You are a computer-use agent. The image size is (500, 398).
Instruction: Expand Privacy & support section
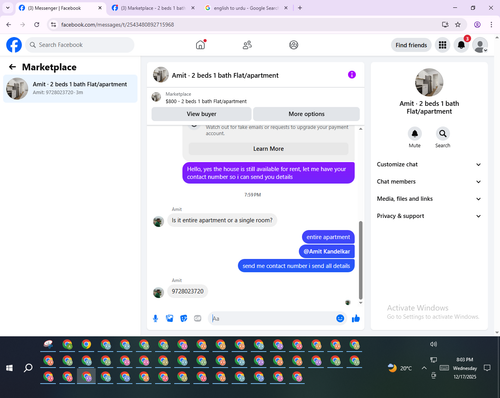pos(429,216)
